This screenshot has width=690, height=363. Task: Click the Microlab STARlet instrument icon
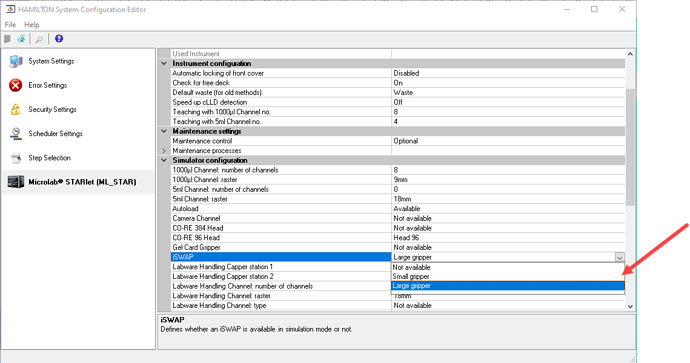pyautogui.click(x=16, y=182)
